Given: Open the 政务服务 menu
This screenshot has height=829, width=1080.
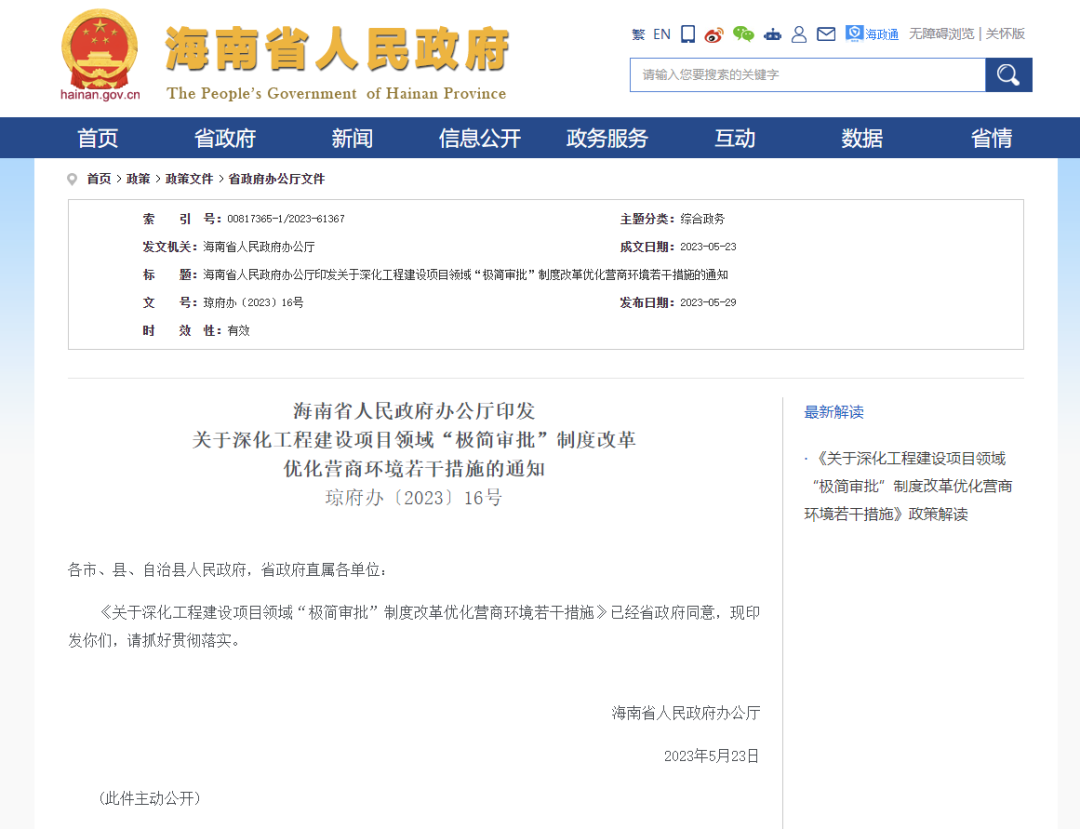Looking at the screenshot, I should (607, 138).
